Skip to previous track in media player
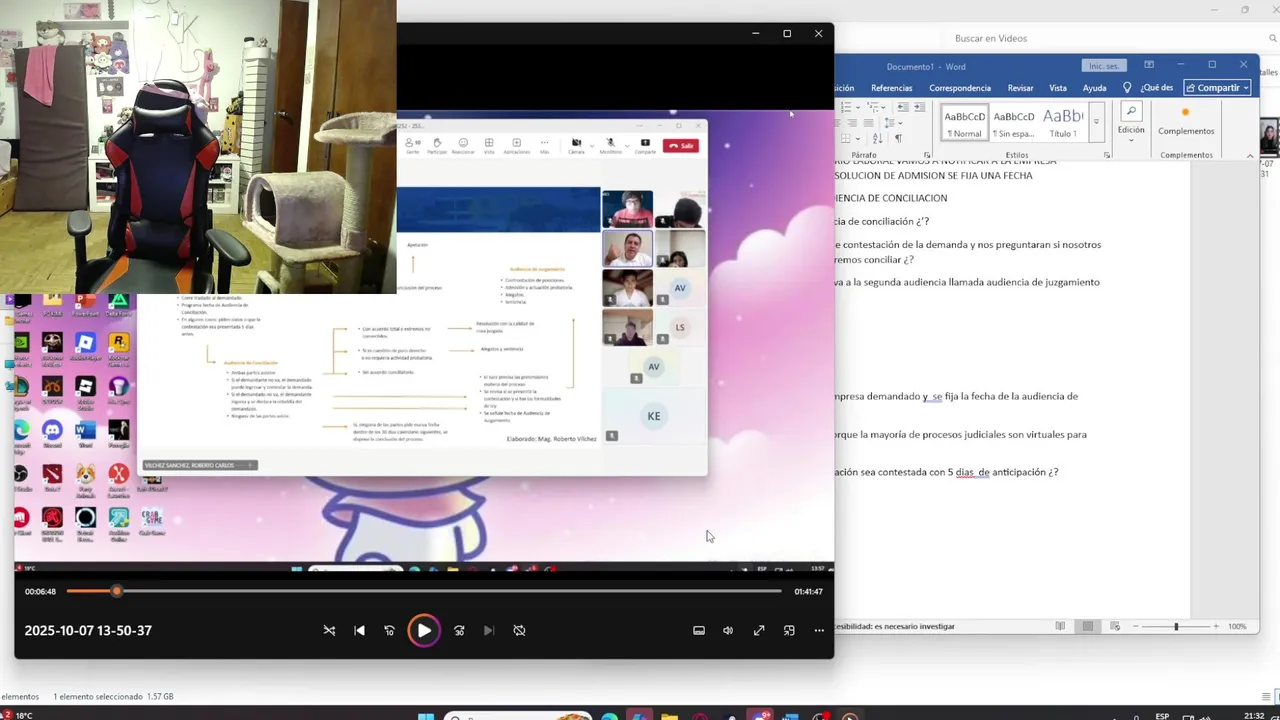The height and width of the screenshot is (720, 1280). pos(360,631)
